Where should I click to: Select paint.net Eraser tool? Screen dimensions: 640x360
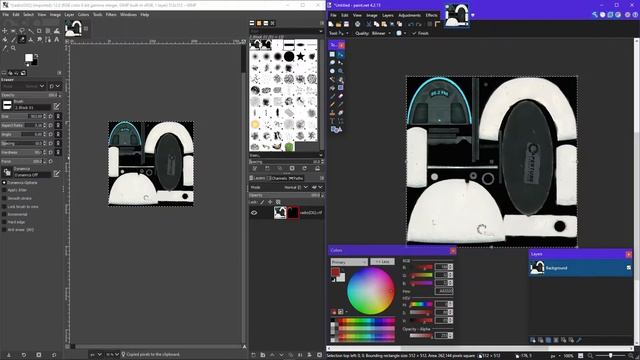[x=340, y=96]
